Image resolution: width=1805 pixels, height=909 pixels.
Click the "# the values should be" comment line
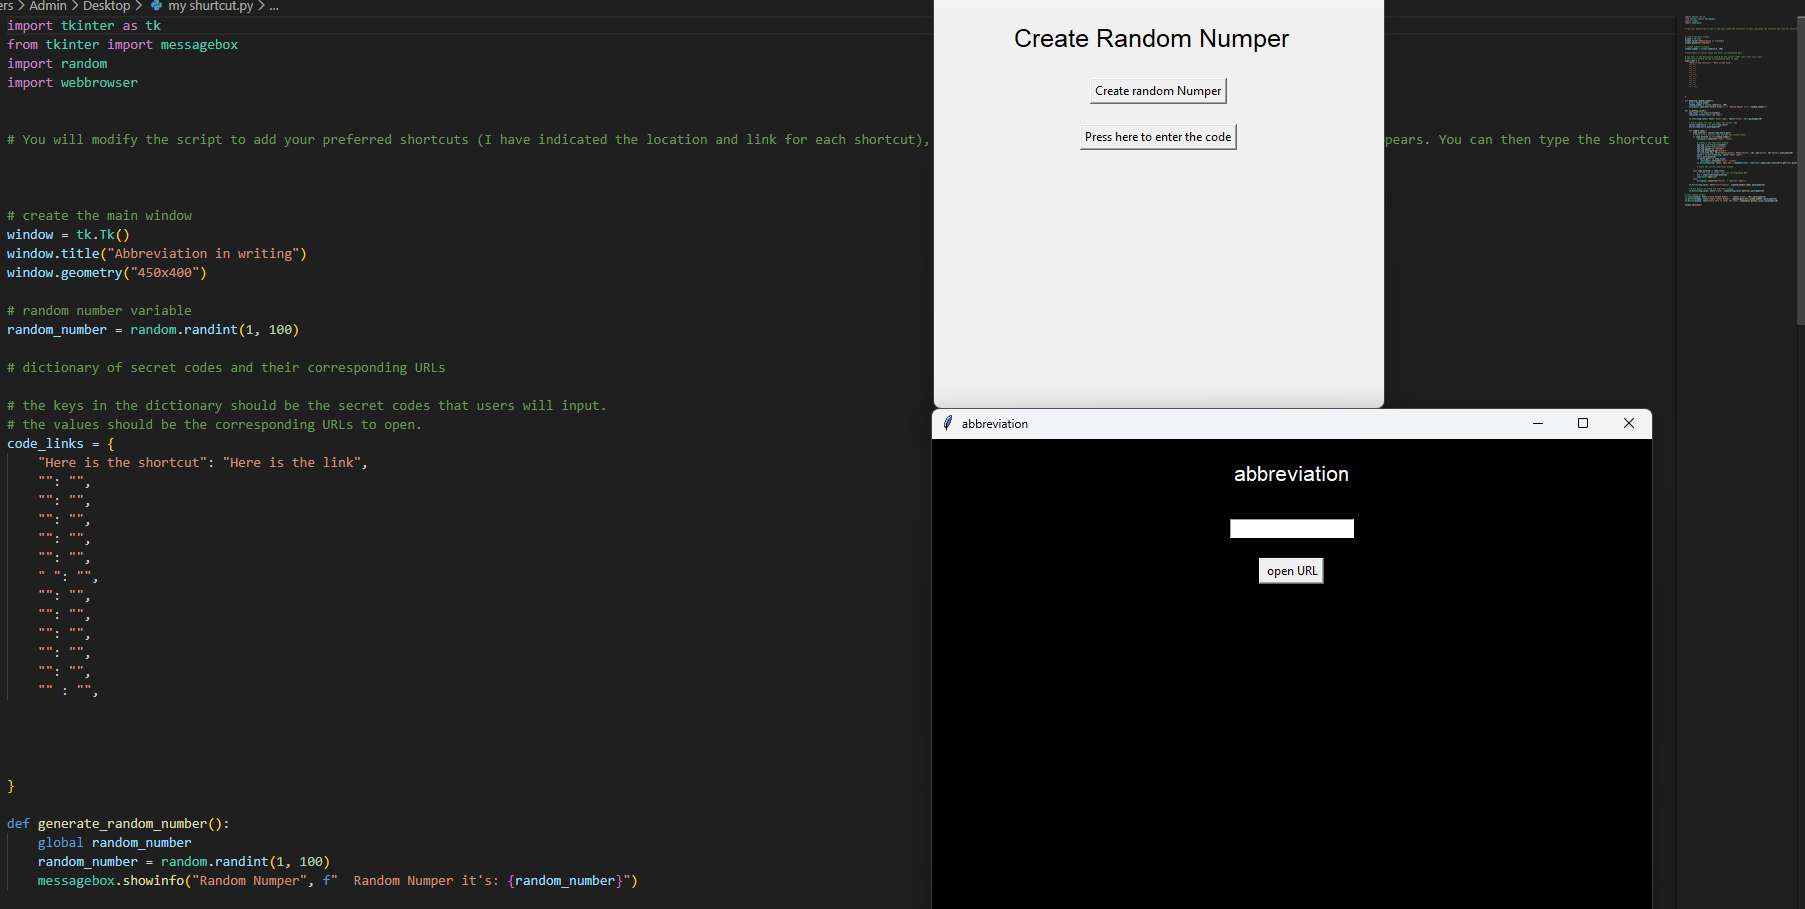coord(214,425)
